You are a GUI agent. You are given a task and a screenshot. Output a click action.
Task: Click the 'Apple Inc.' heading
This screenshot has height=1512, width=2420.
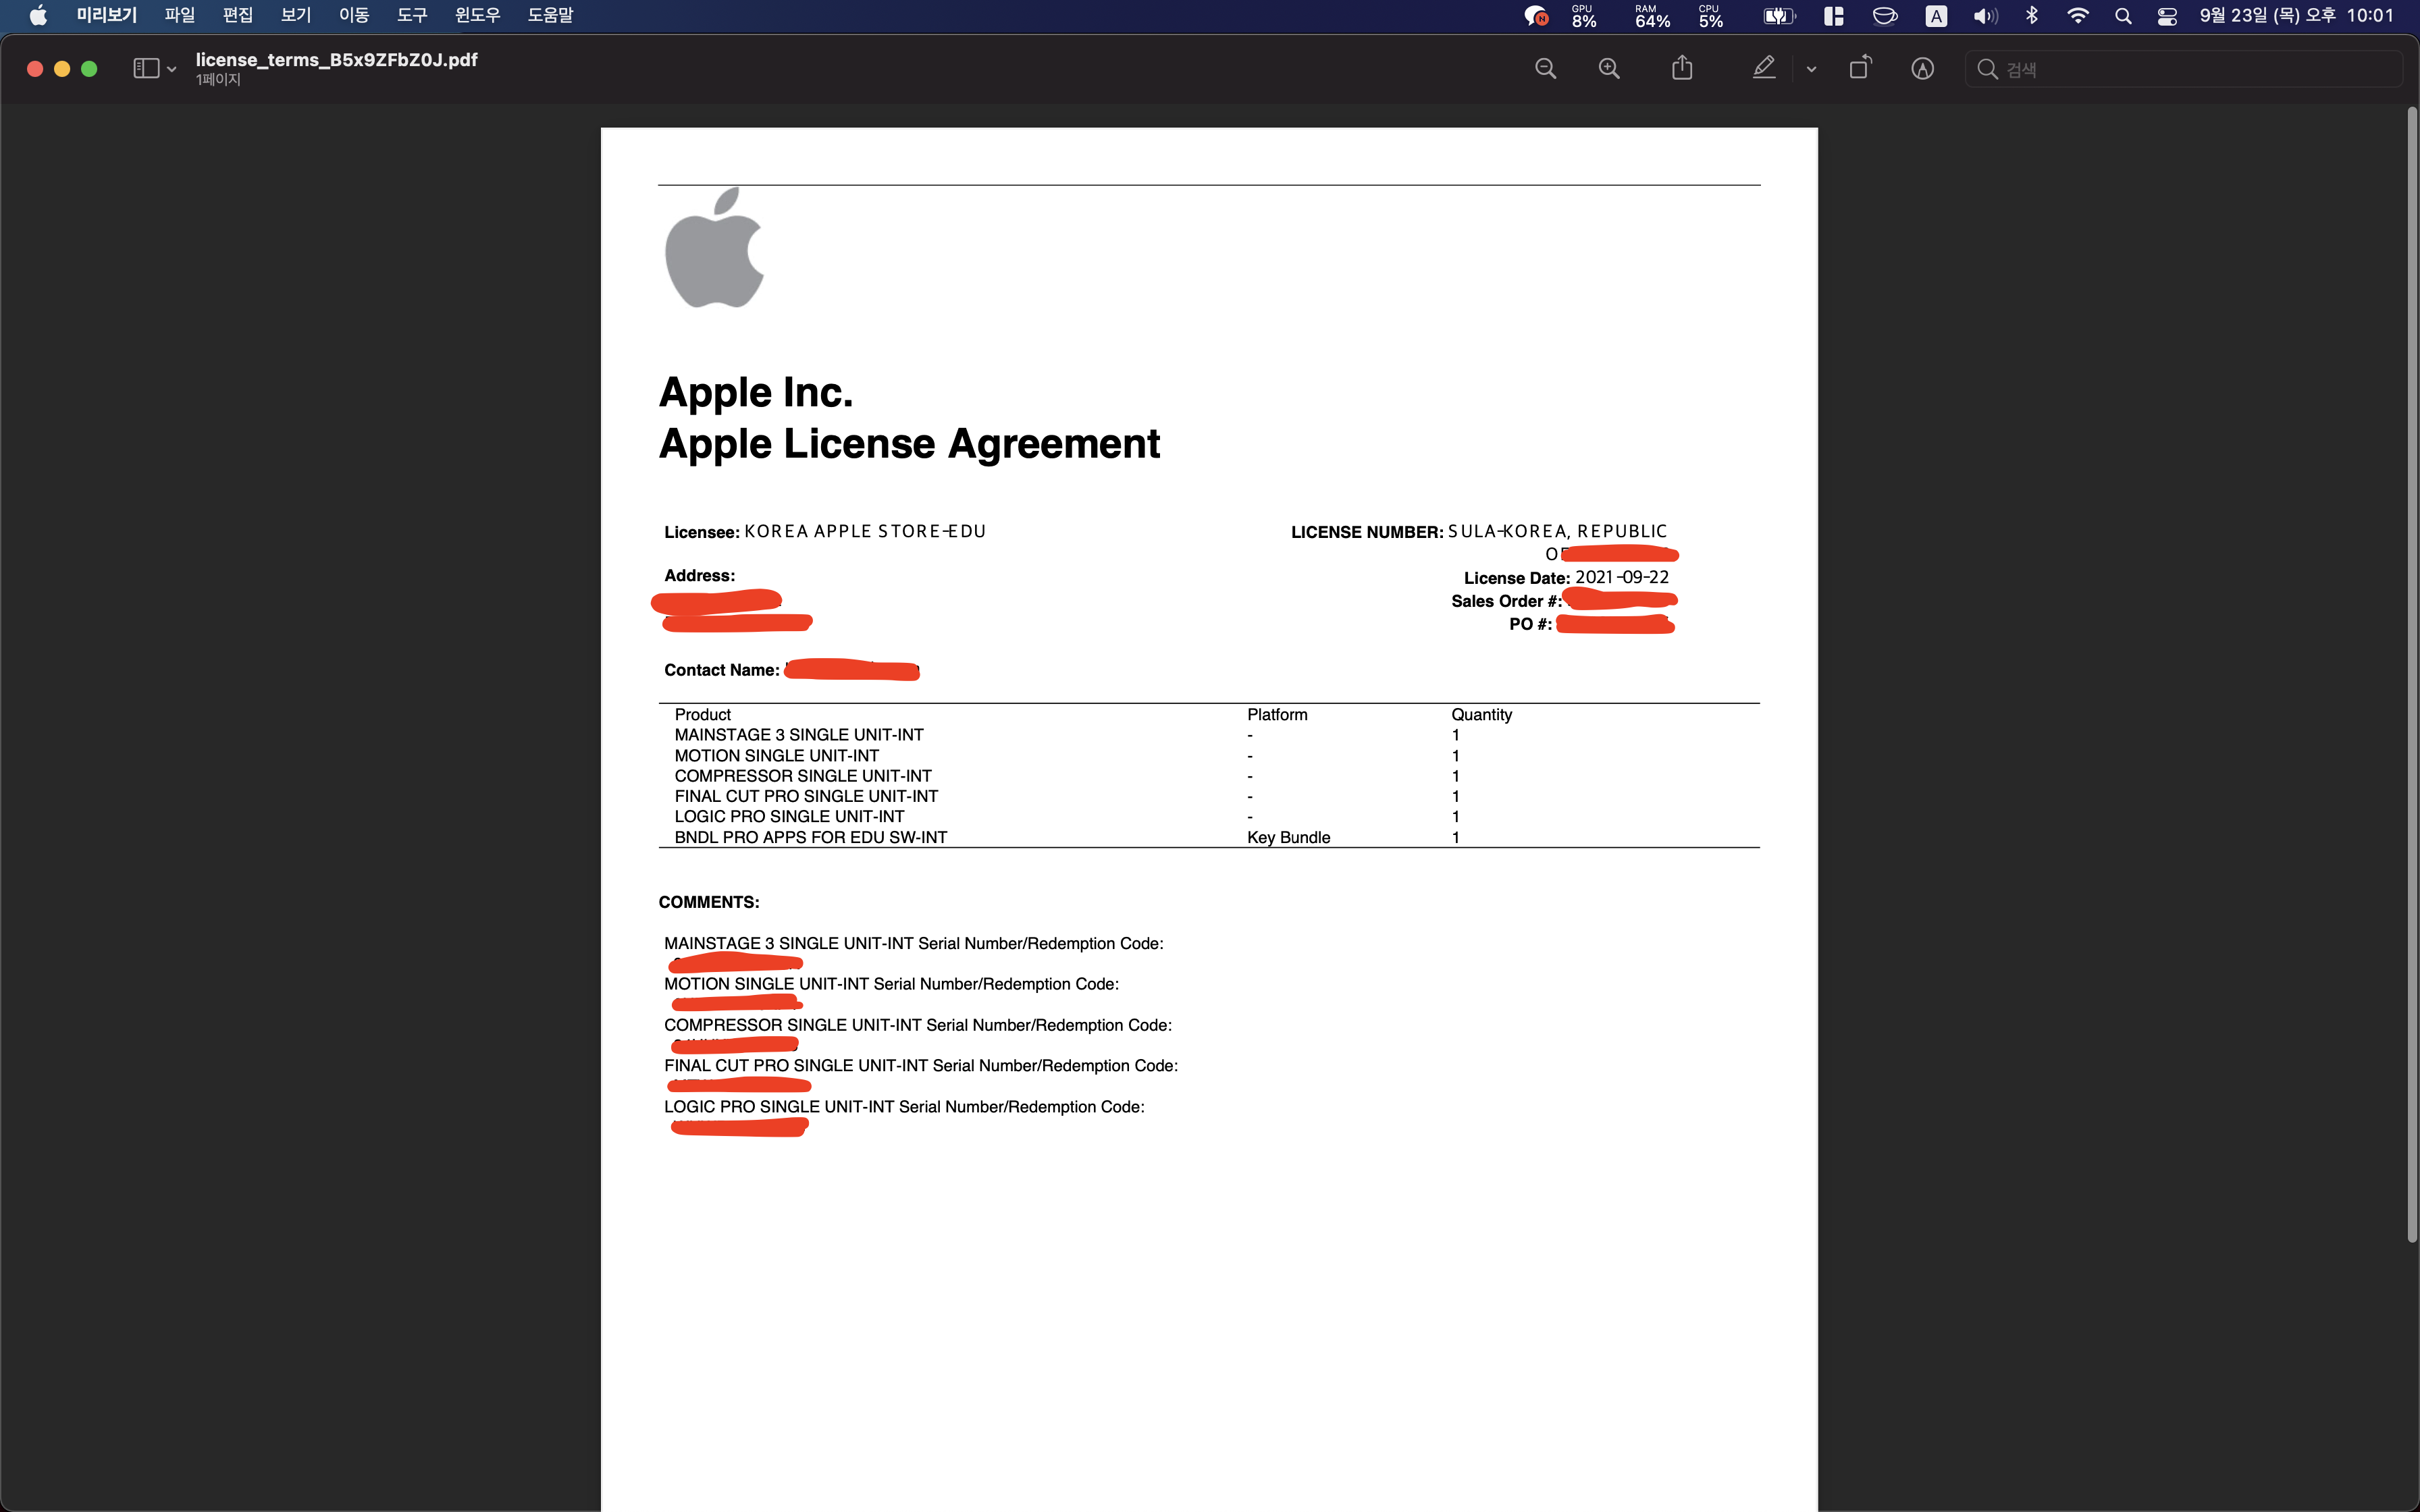pos(756,392)
